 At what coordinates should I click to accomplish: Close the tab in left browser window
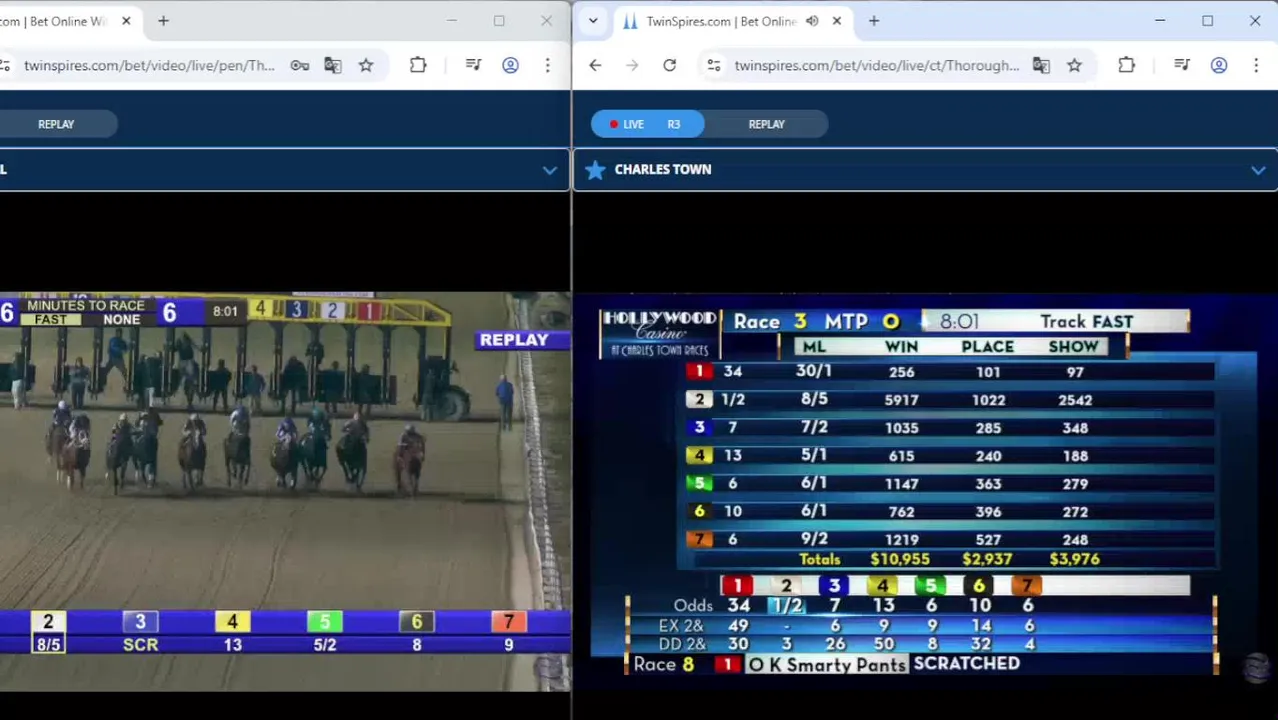[x=126, y=21]
